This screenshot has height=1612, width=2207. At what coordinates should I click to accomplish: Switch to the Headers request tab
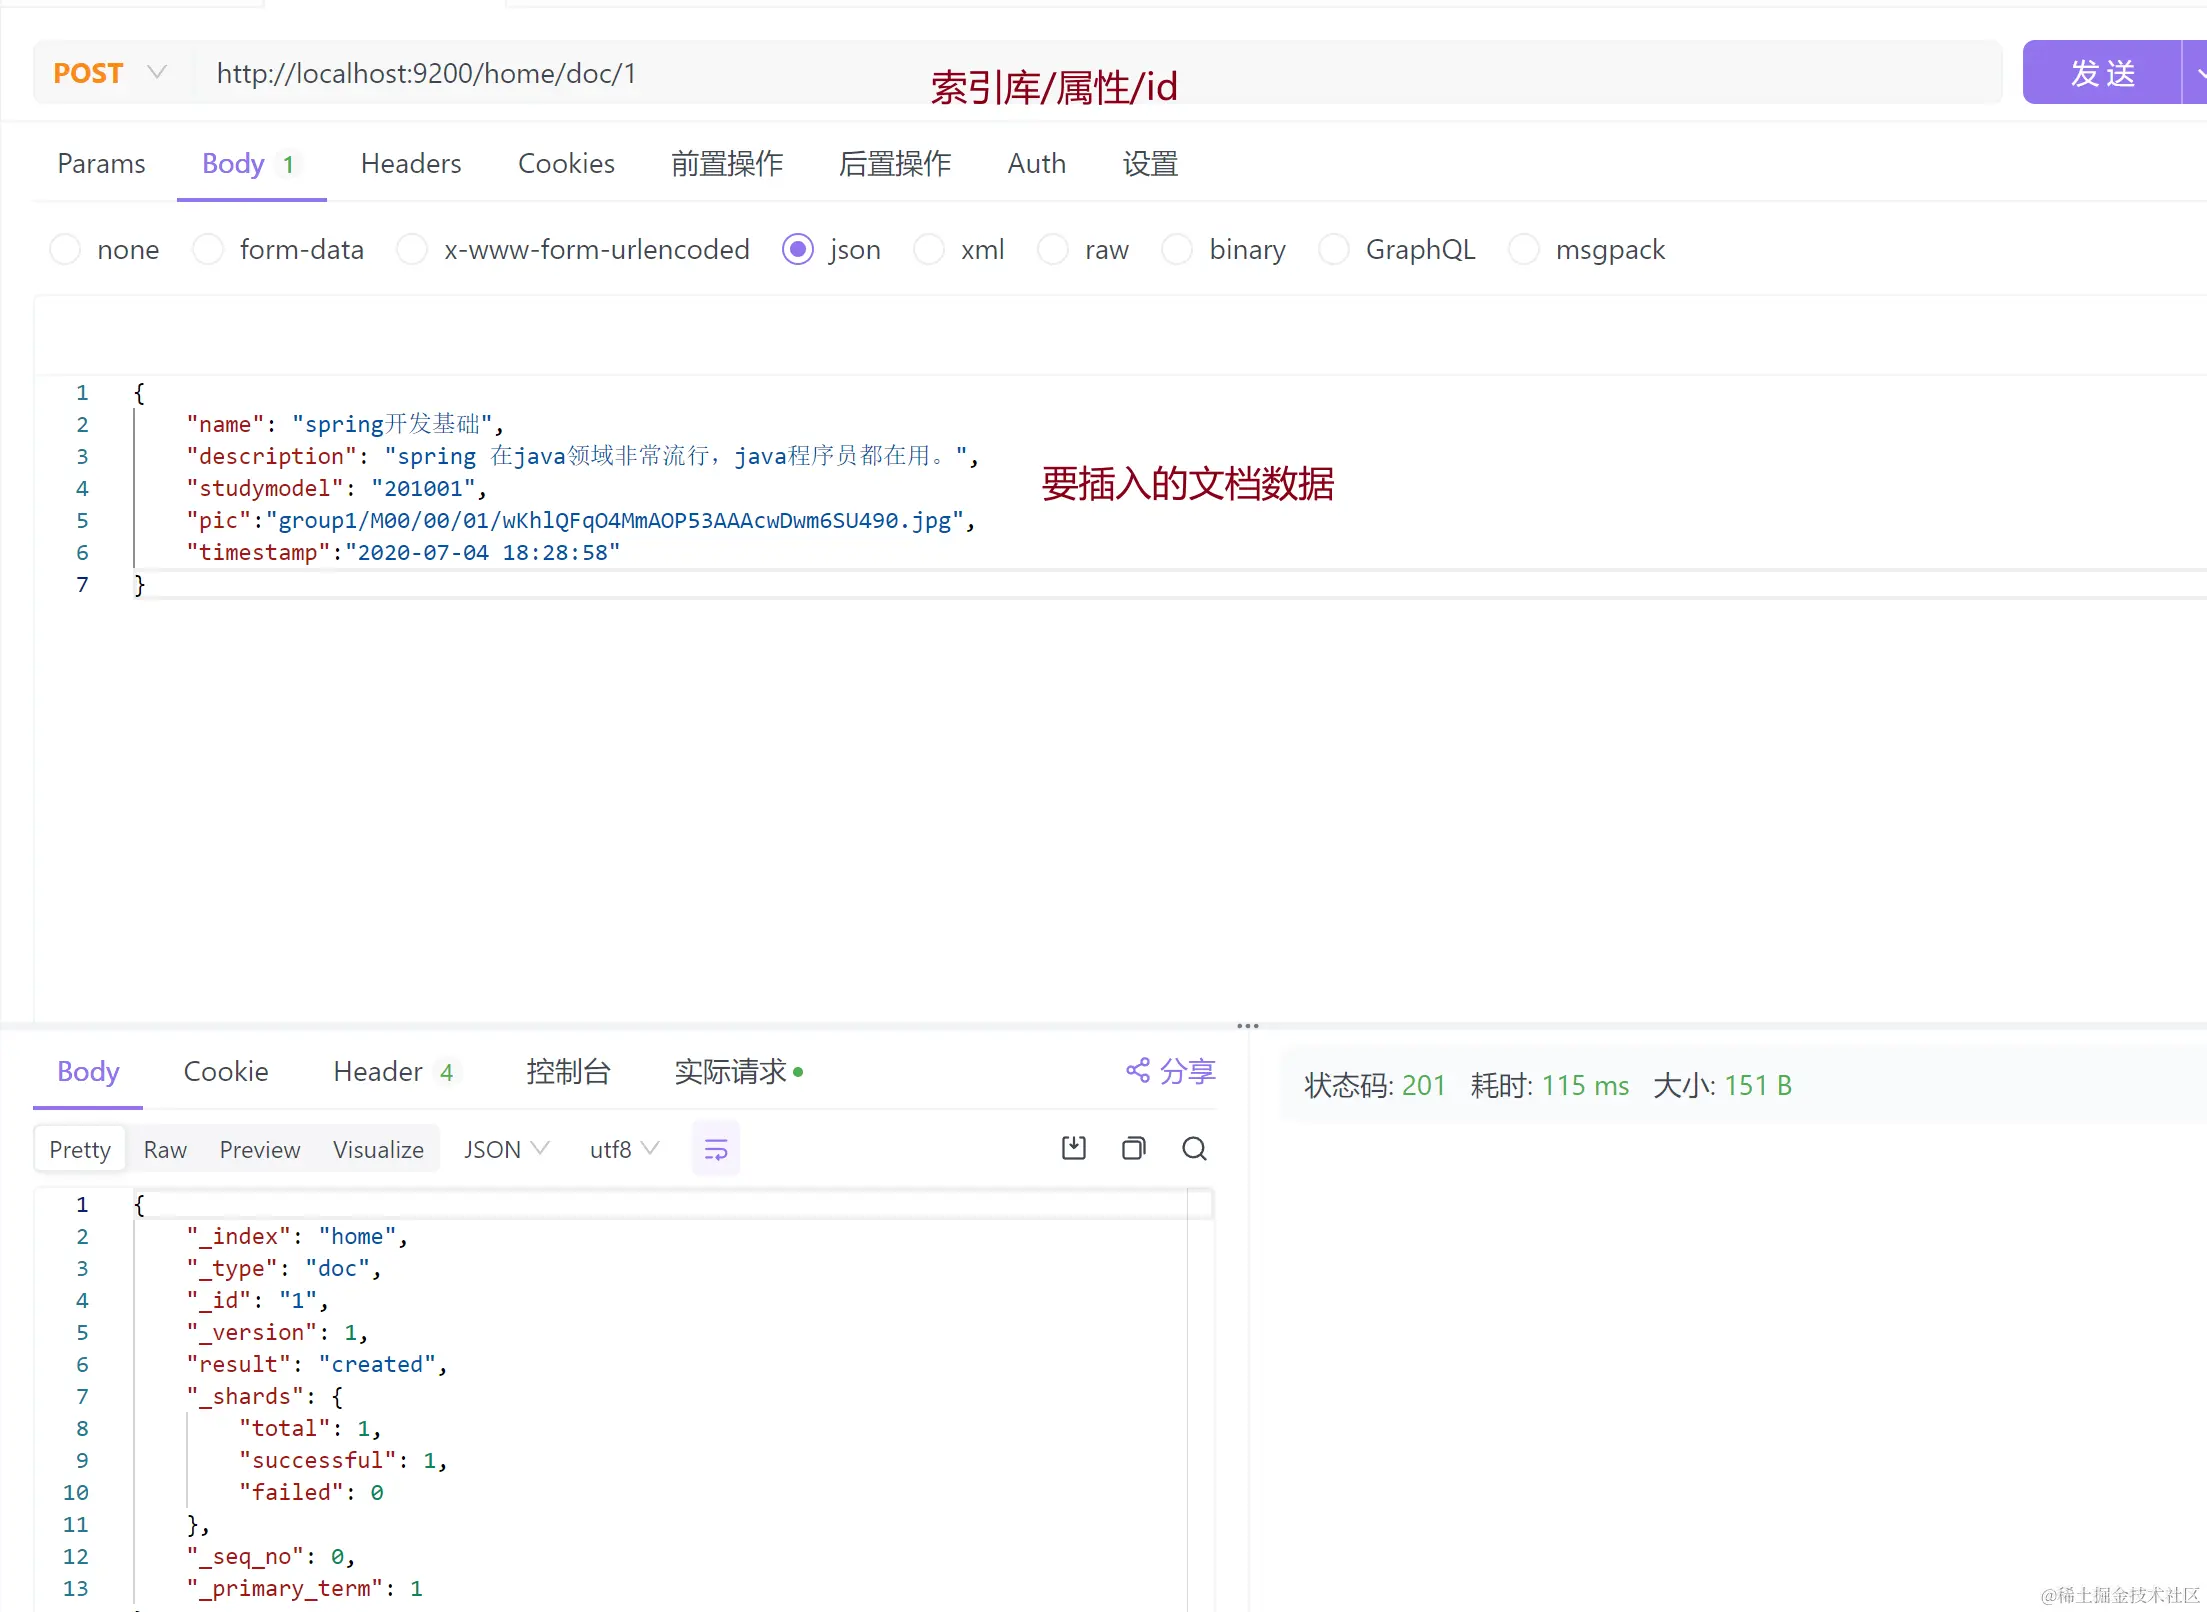(410, 163)
